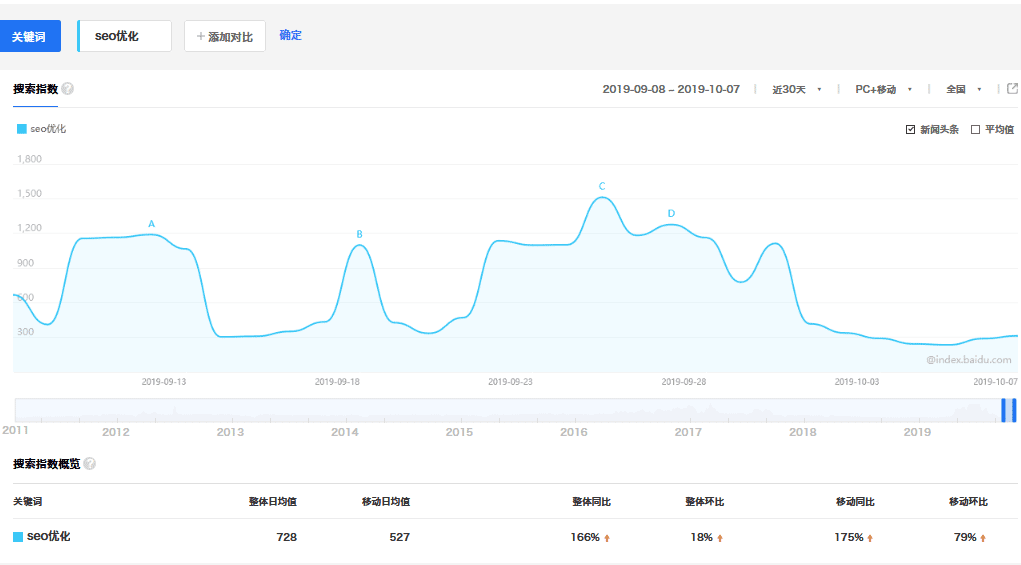Click the blue seo优化 legend square

point(22,129)
